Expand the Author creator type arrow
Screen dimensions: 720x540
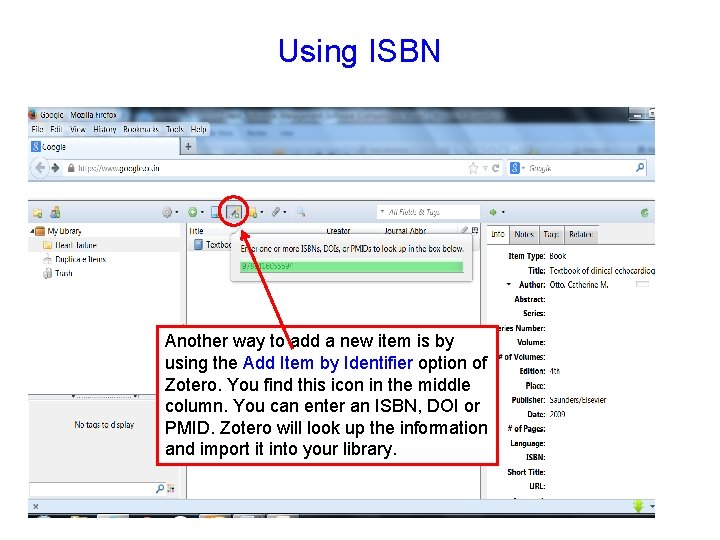click(x=509, y=284)
